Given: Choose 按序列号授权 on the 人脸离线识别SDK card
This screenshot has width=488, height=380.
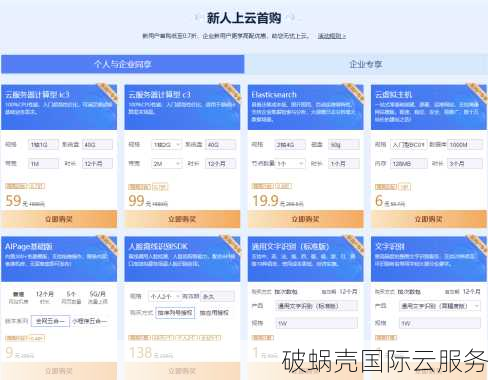Looking at the screenshot, I should (x=175, y=313).
